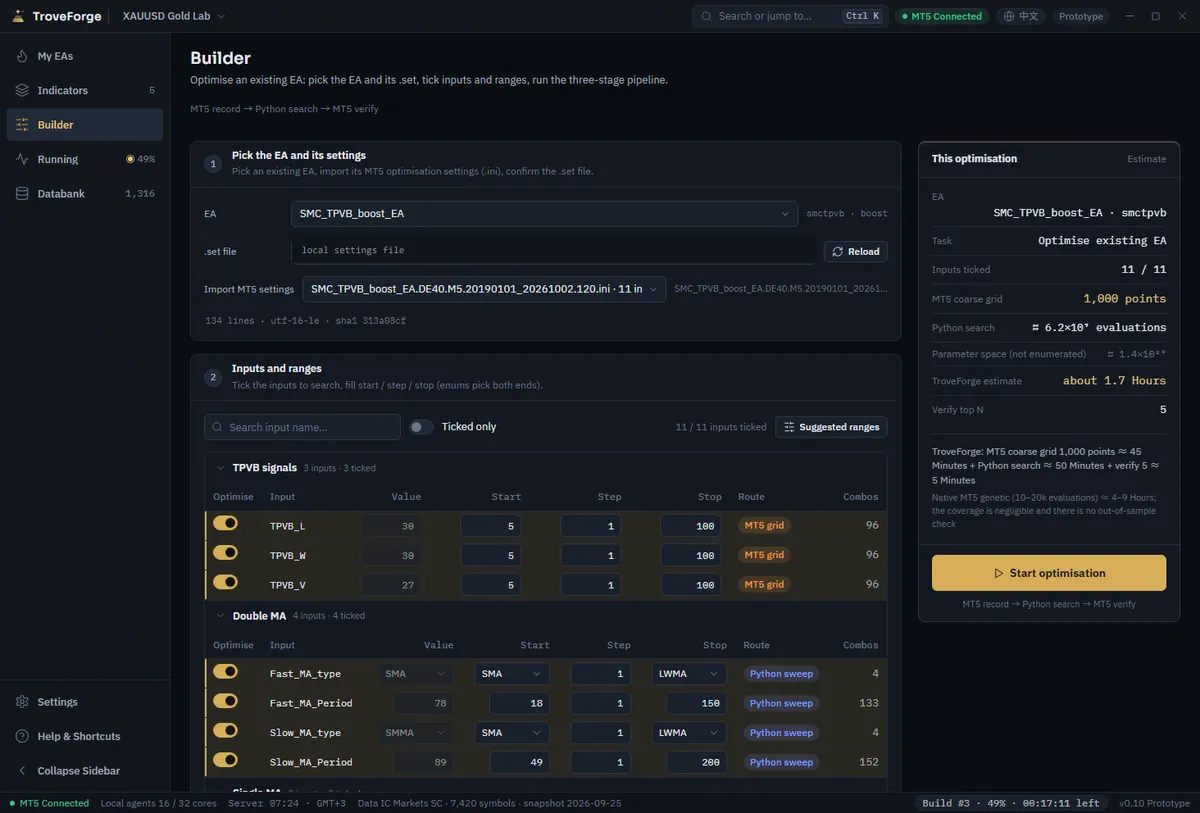Image resolution: width=1200 pixels, height=813 pixels.
Task: Click the step 1 number badge
Action: tap(212, 164)
